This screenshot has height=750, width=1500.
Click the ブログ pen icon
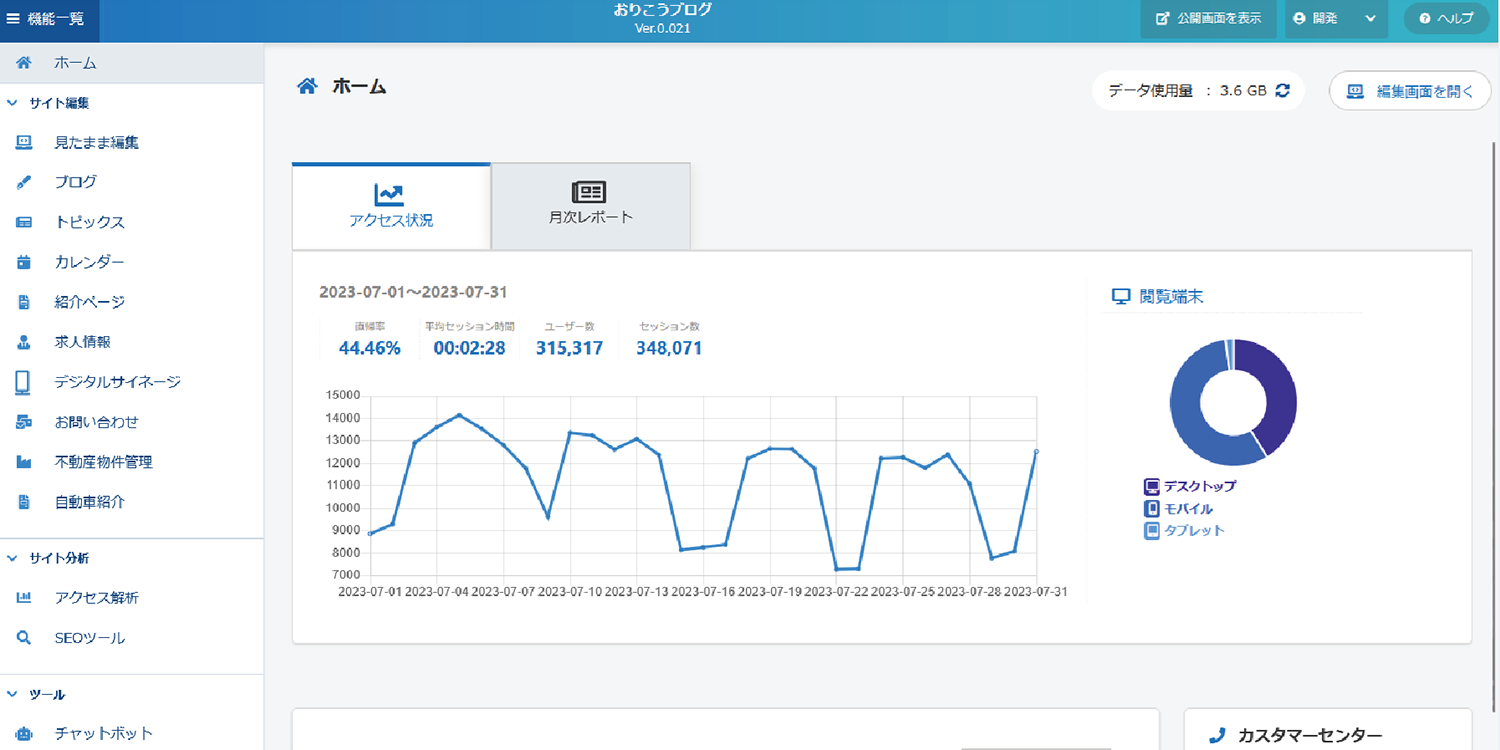[x=24, y=182]
